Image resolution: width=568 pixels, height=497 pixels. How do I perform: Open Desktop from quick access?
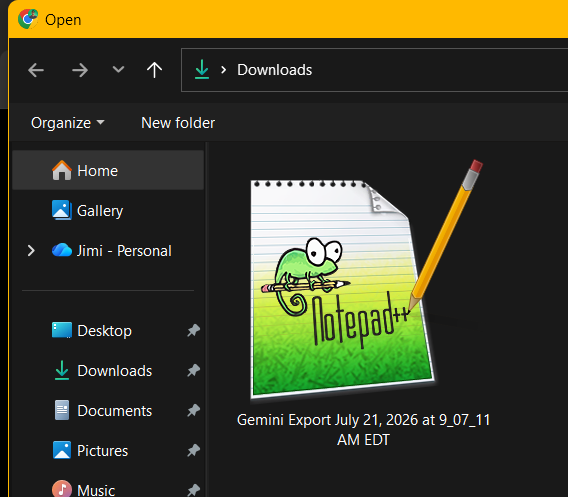coord(104,331)
